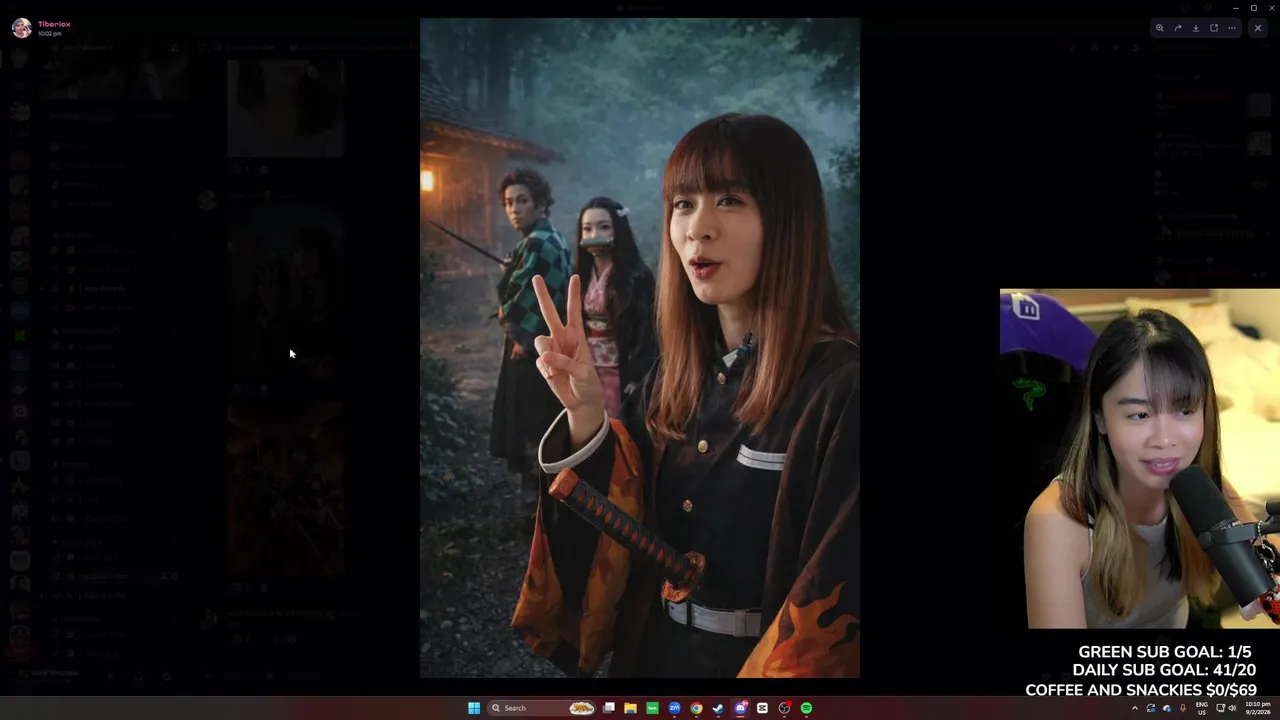Open OneDrive cloud tray icon

click(x=1167, y=708)
